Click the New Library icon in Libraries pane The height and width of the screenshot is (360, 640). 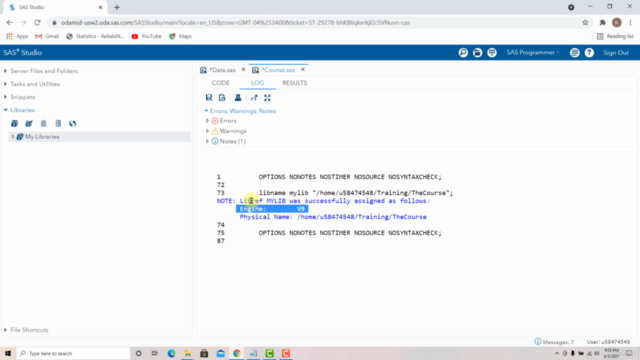point(14,123)
